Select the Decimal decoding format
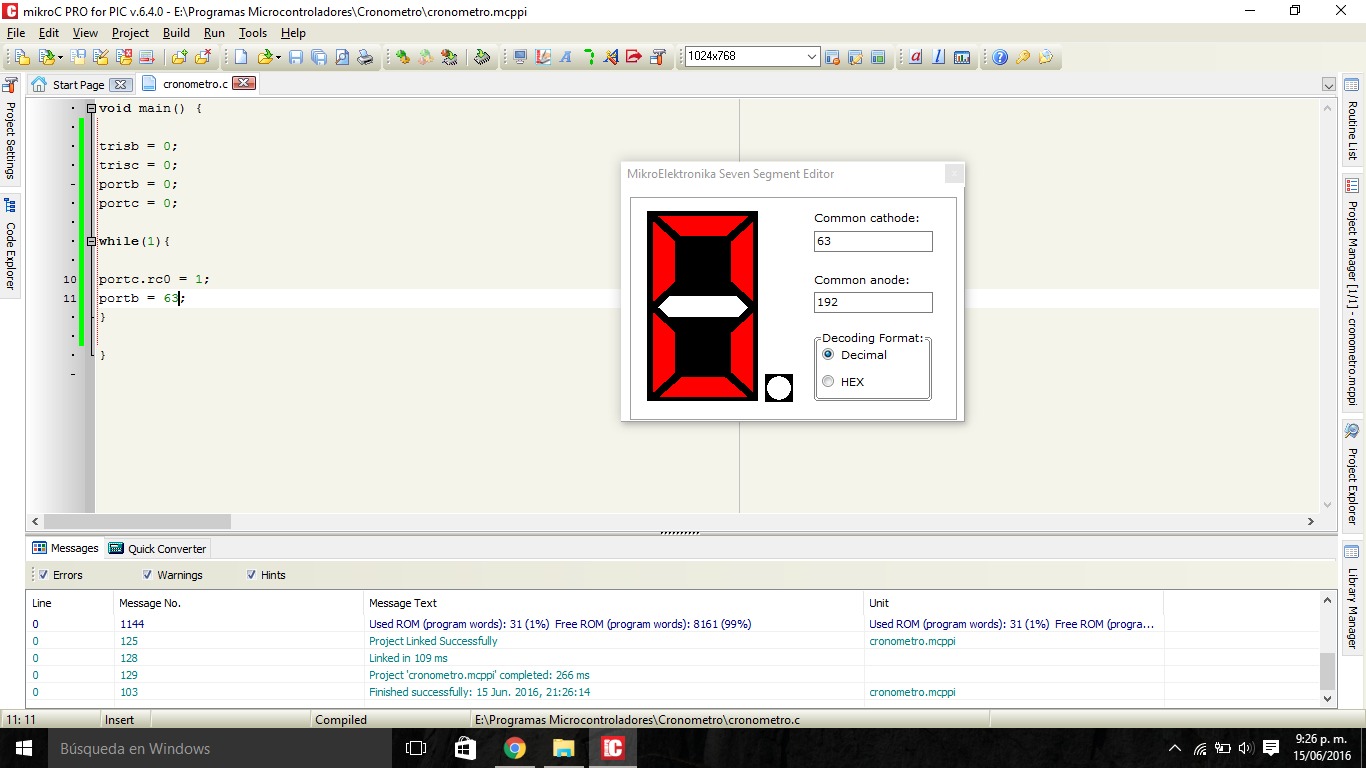Viewport: 1366px width, 768px height. point(828,355)
